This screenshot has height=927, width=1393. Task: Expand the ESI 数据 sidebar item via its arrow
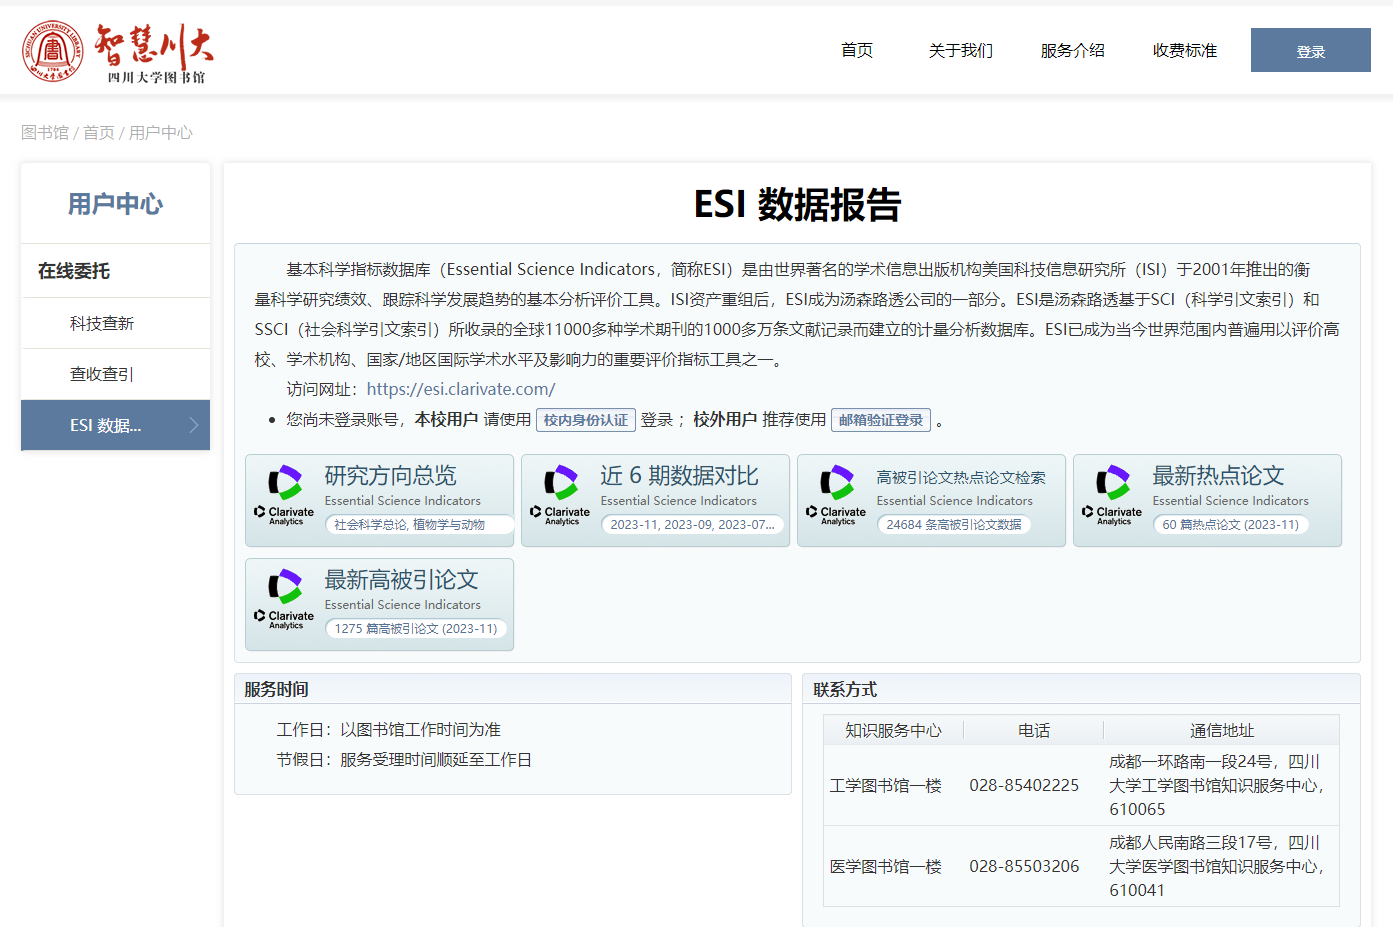click(x=196, y=425)
